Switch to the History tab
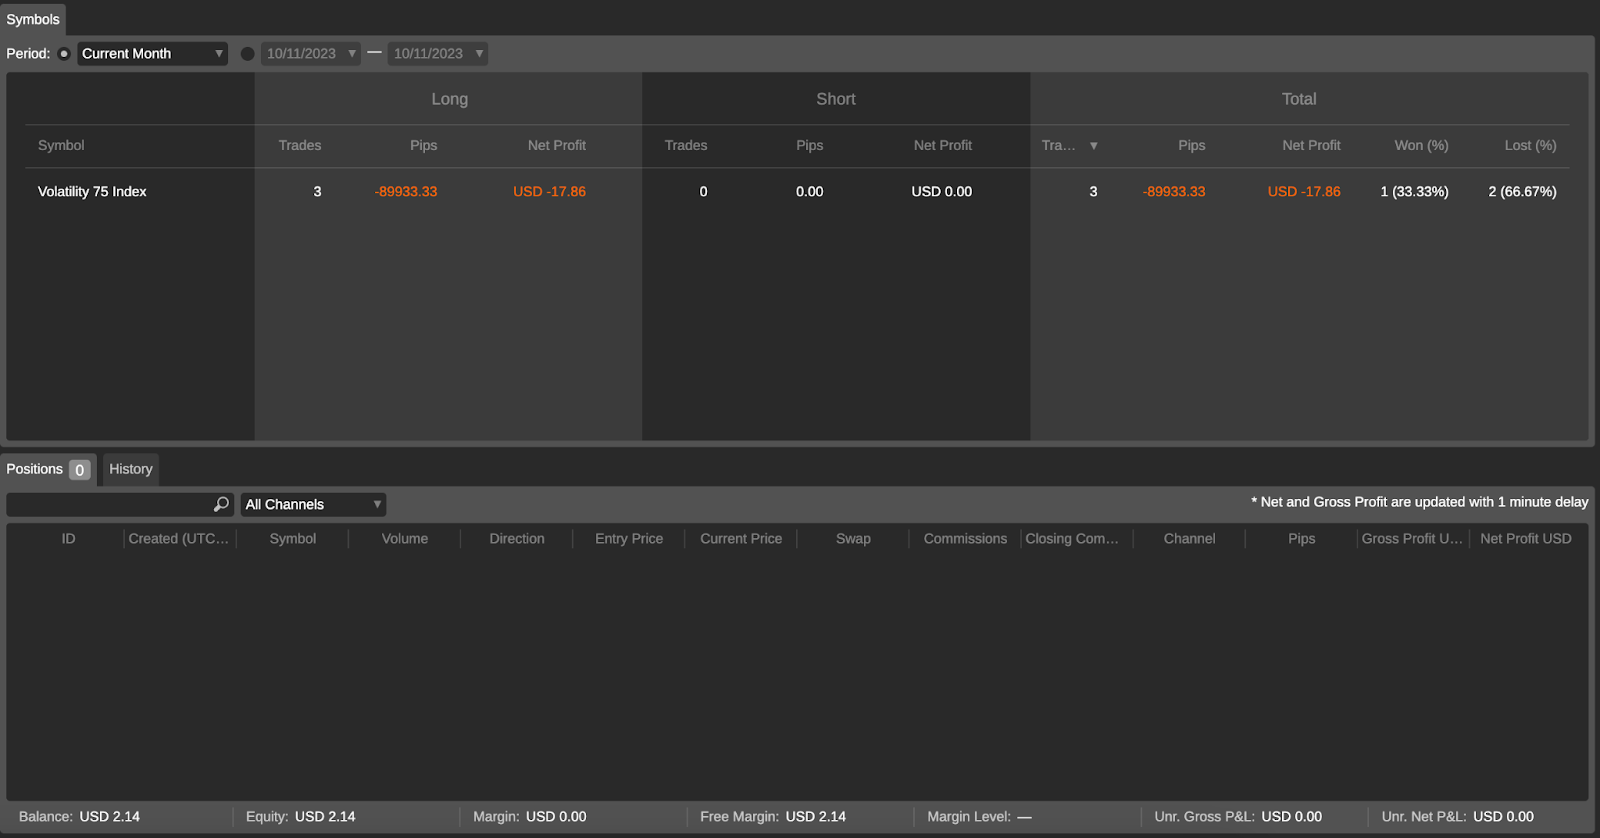 pos(131,469)
